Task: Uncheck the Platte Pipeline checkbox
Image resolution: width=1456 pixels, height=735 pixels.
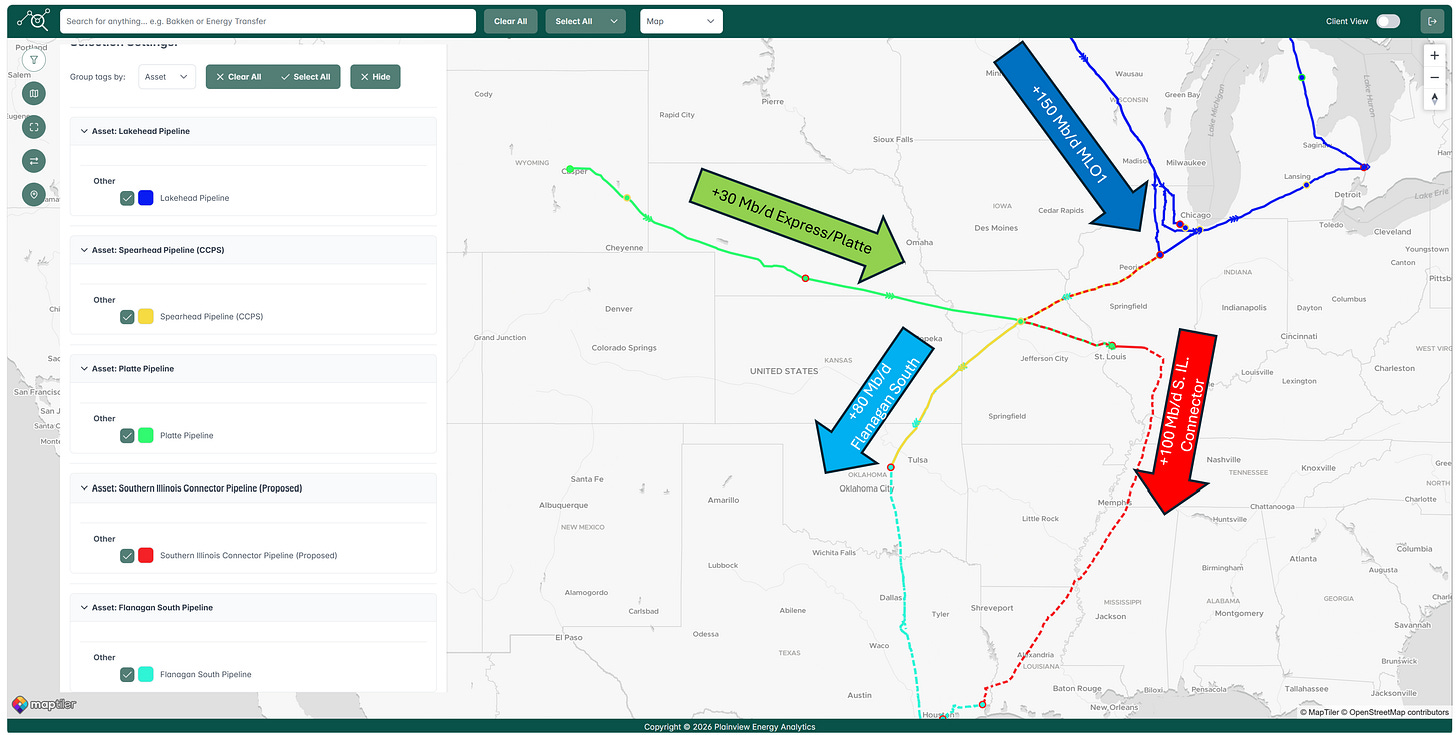Action: 127,436
